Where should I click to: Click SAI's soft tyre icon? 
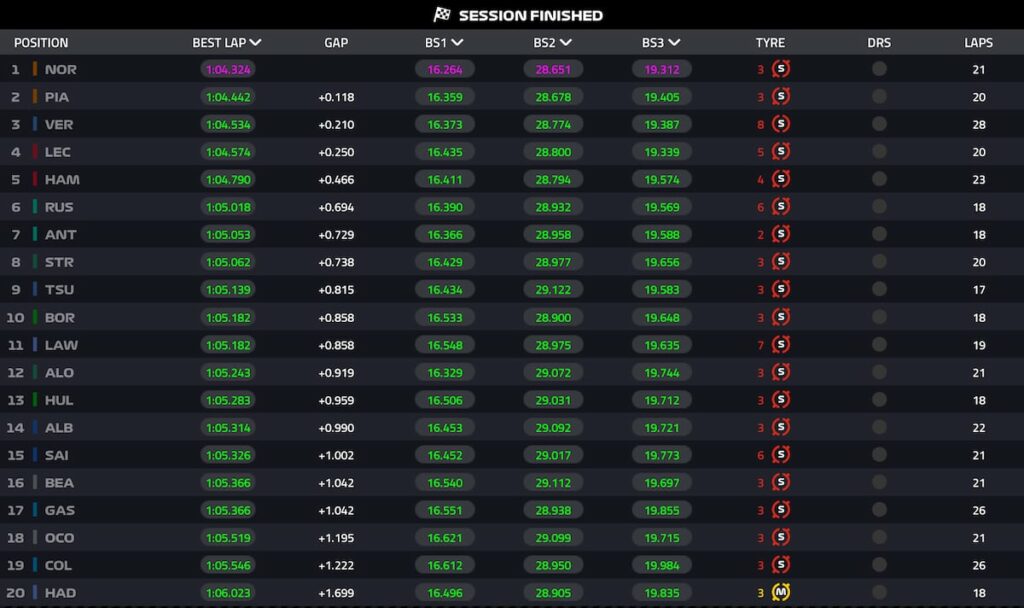(780, 455)
